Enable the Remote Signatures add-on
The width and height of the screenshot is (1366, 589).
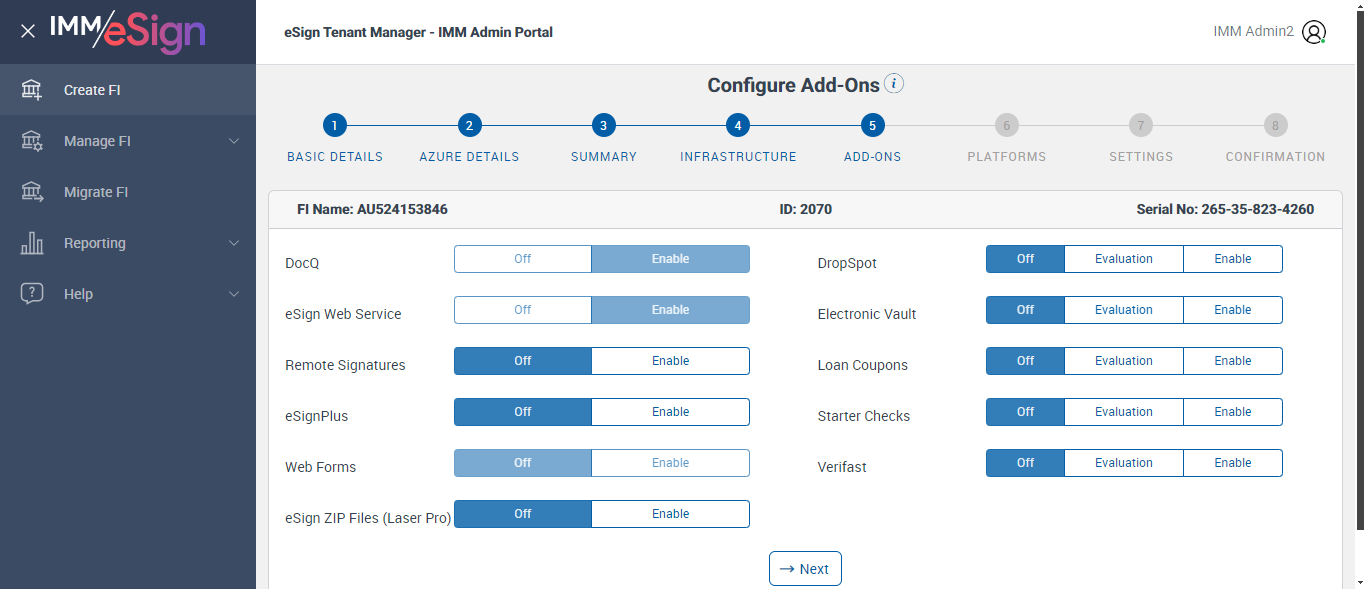tap(670, 361)
